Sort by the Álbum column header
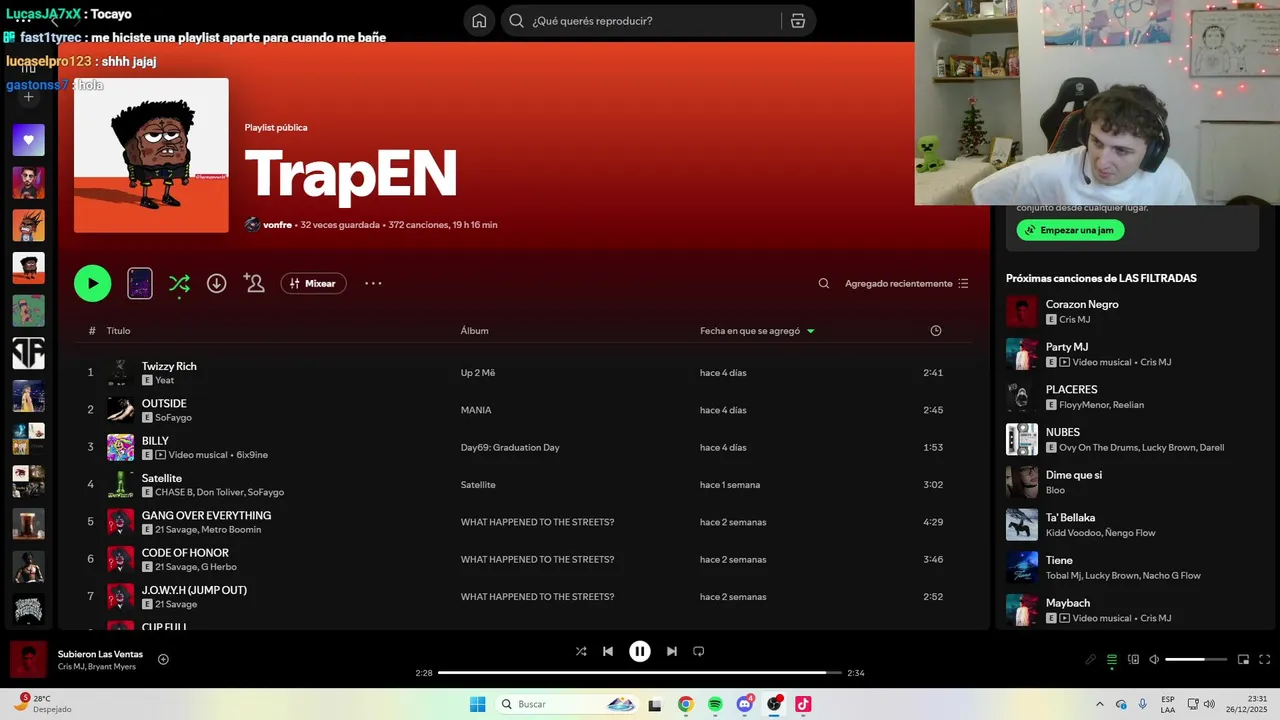1280x720 pixels. pos(474,331)
